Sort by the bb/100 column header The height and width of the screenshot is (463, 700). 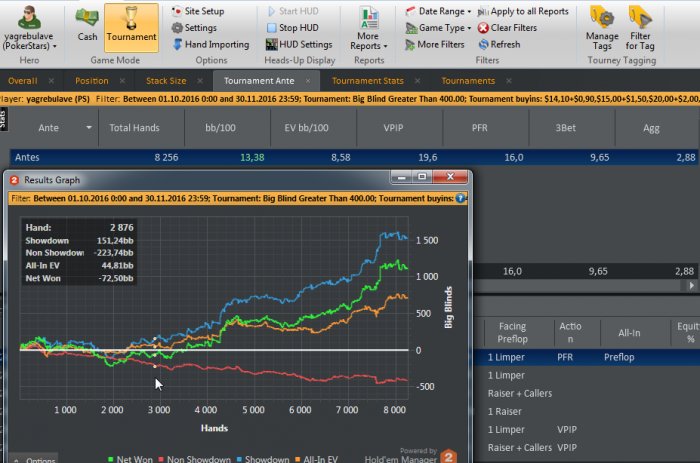coord(228,128)
